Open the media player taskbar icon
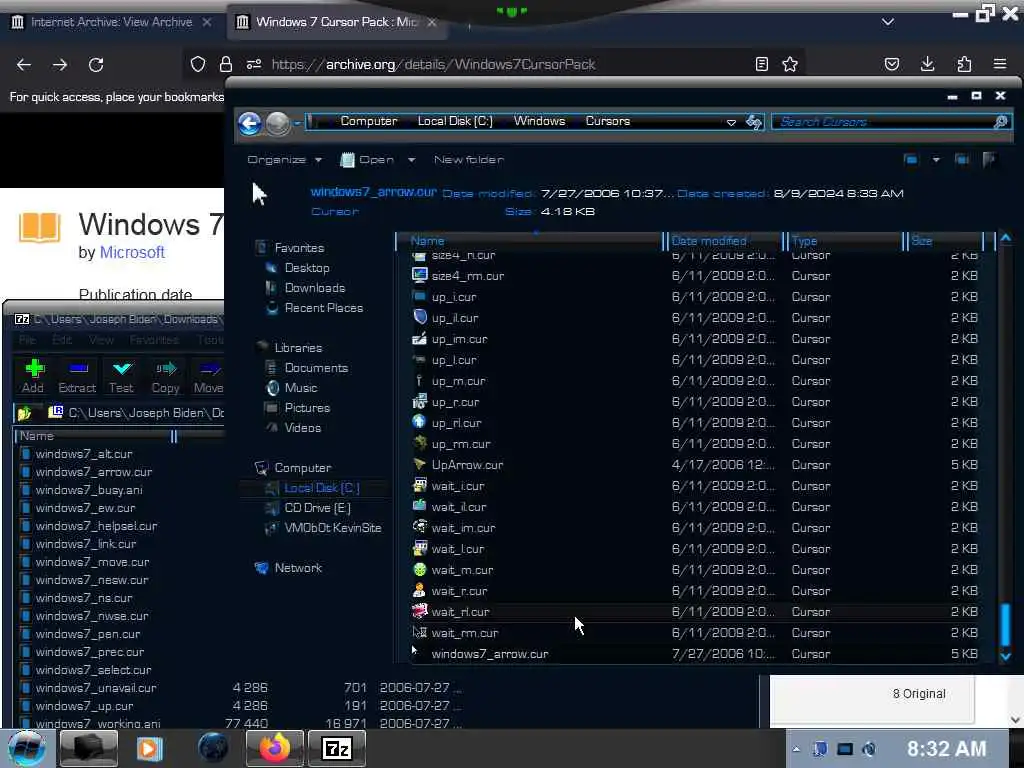This screenshot has height=768, width=1024. coord(149,748)
